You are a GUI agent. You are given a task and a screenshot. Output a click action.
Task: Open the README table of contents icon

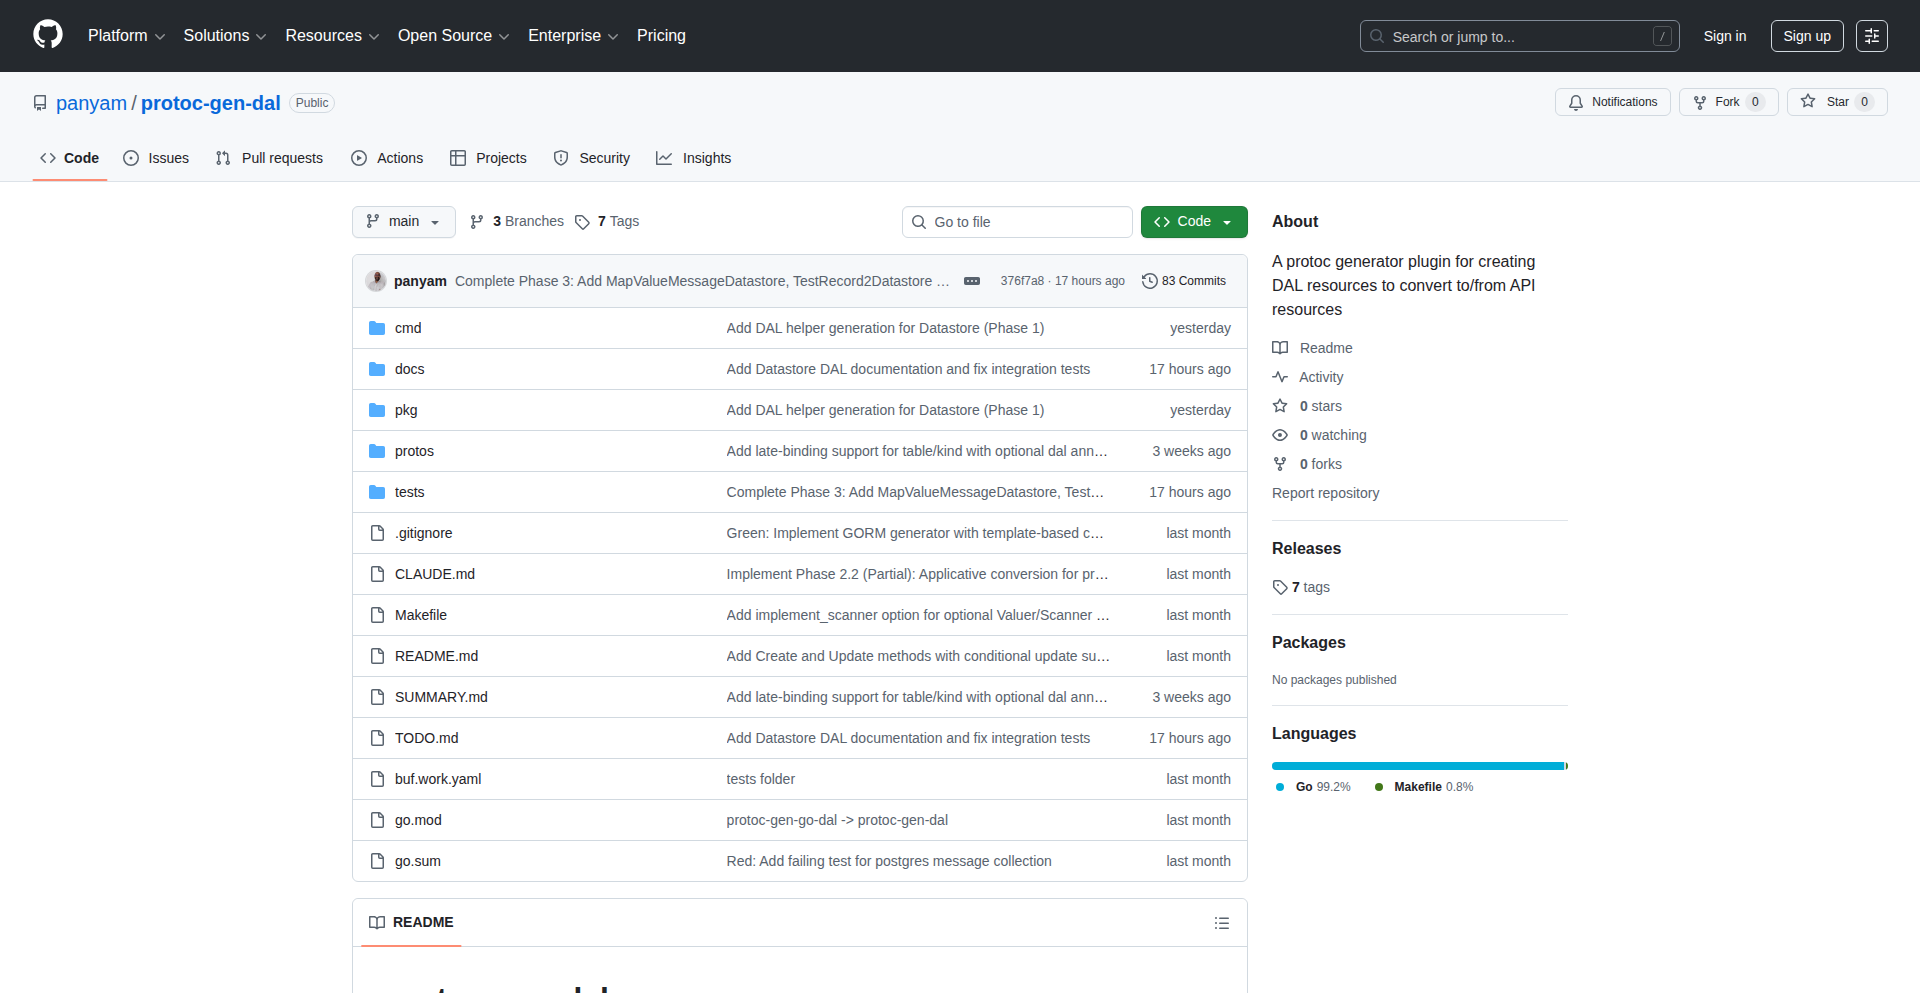1222,922
